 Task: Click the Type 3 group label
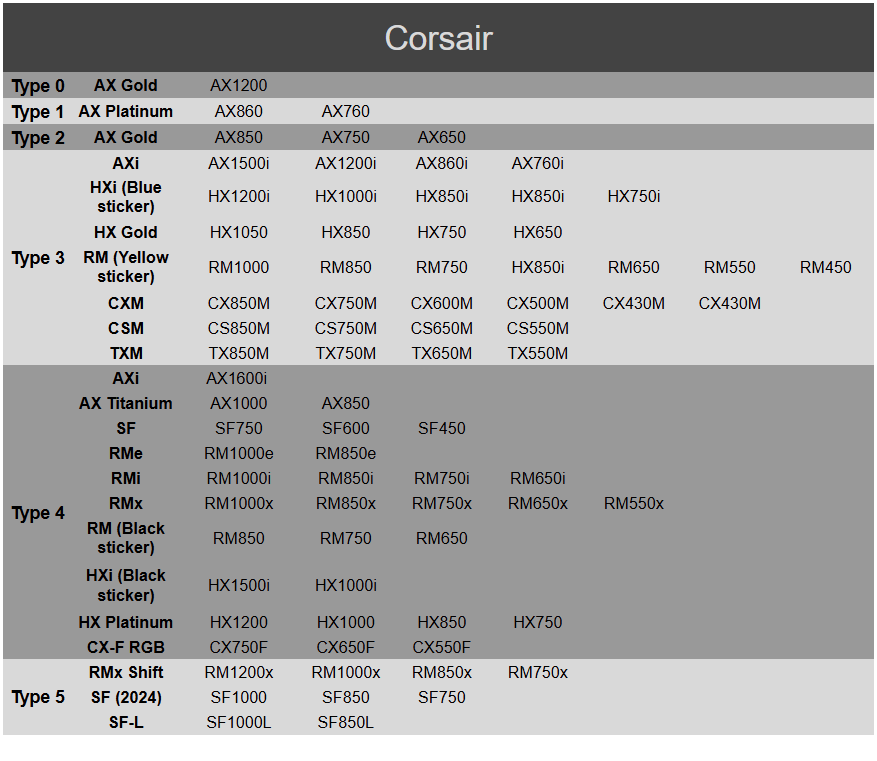38,258
